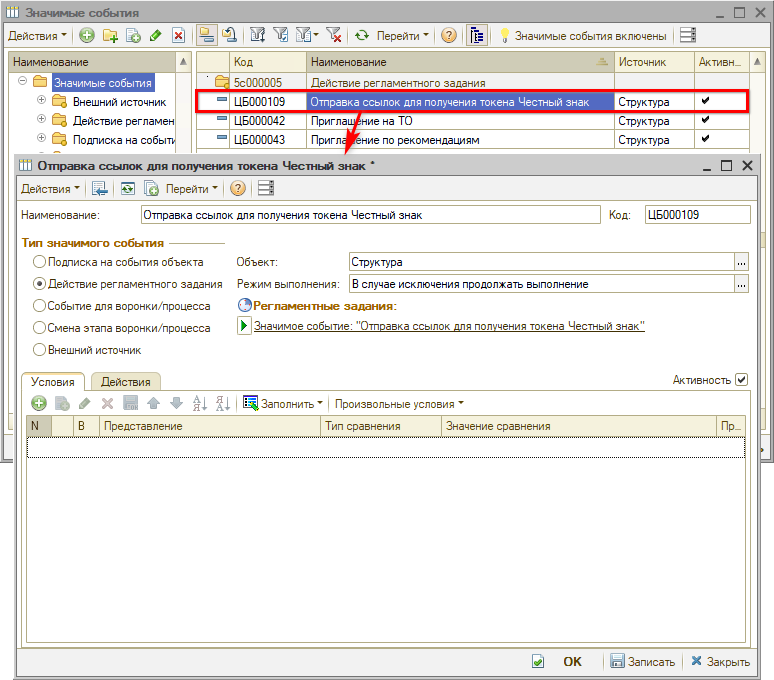Open the Действия dropdown in main window toolbar

37,35
